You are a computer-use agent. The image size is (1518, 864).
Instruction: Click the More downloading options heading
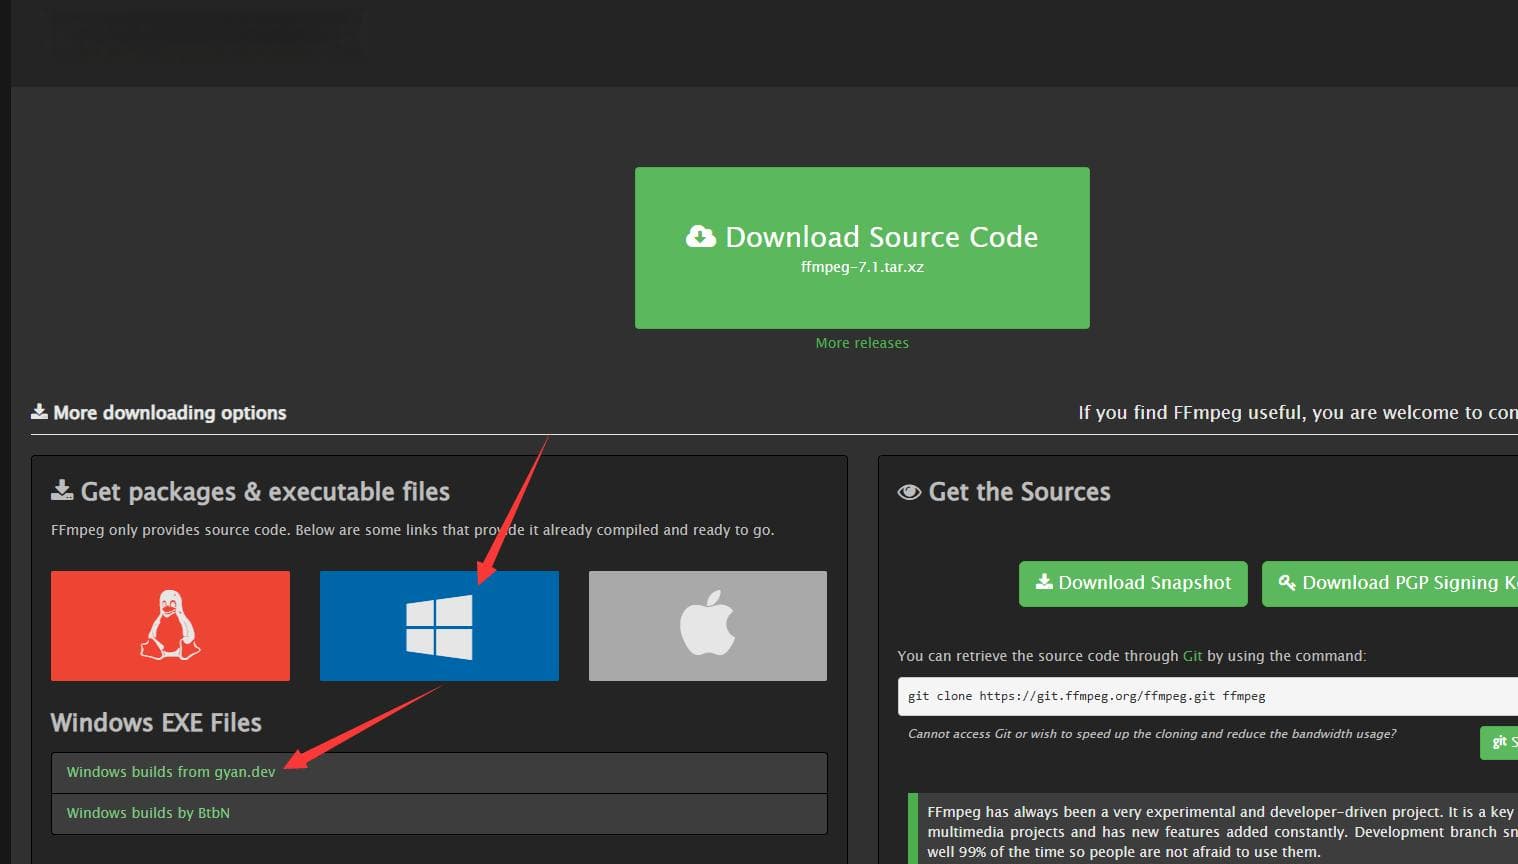click(x=159, y=413)
